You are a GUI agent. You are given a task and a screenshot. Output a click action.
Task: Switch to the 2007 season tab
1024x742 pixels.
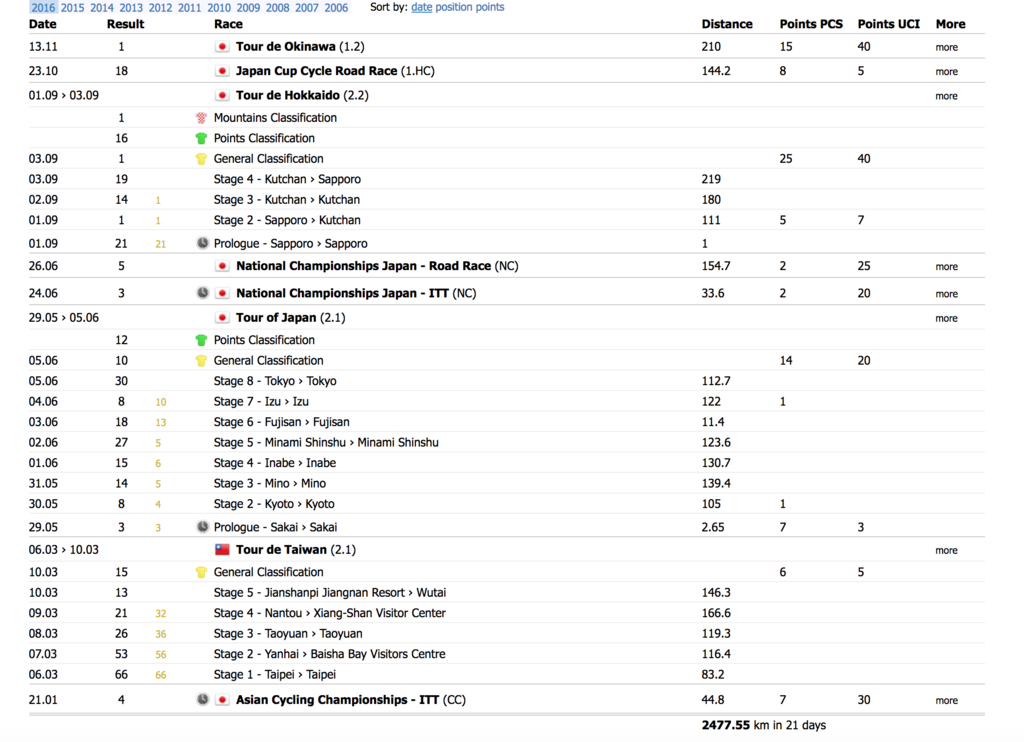pyautogui.click(x=307, y=7)
